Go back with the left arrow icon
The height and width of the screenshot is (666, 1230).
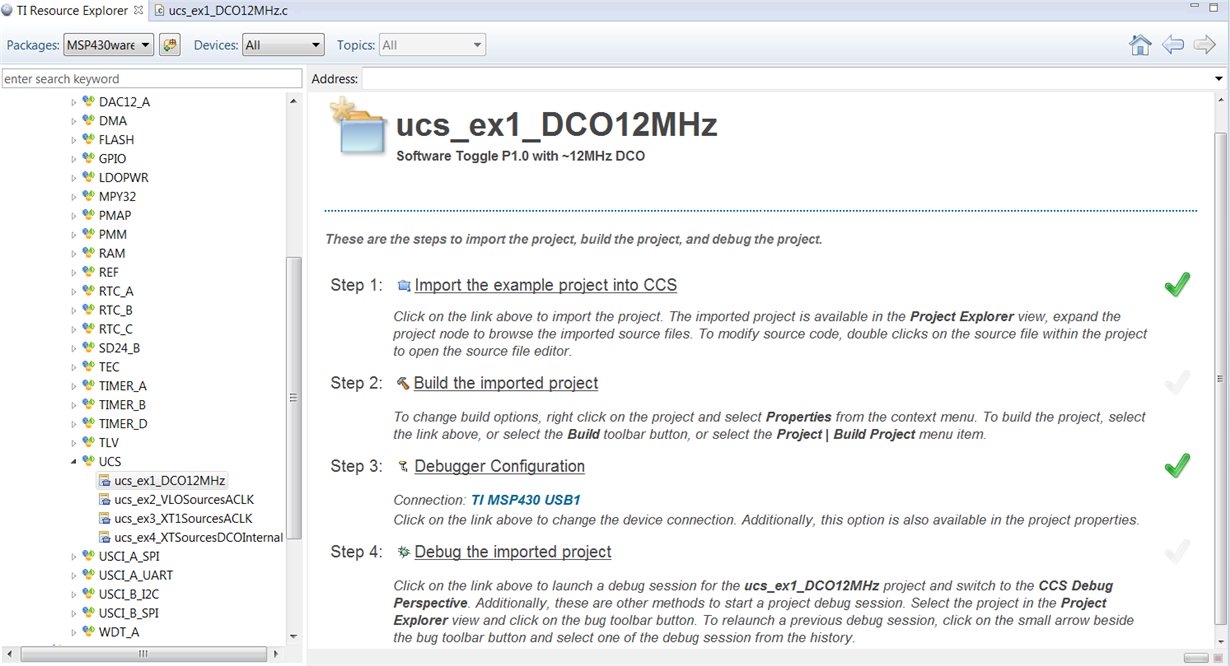(x=1173, y=45)
